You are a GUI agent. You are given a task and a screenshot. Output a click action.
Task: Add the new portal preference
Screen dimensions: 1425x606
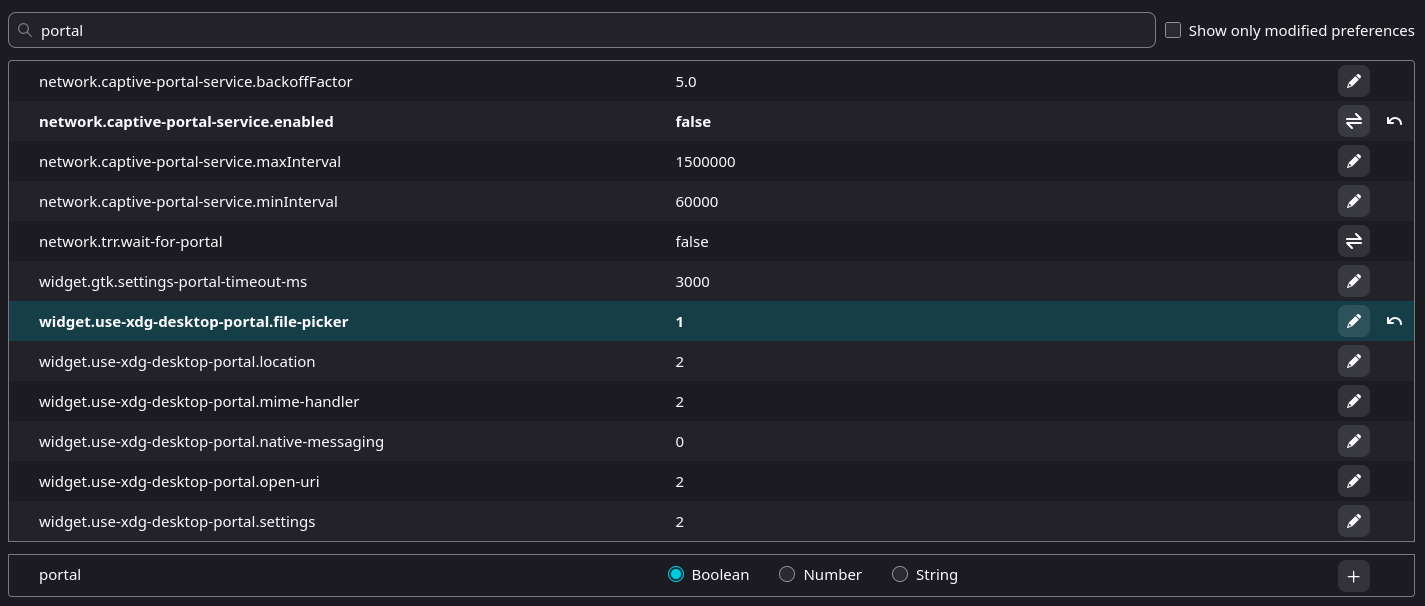[1353, 575]
